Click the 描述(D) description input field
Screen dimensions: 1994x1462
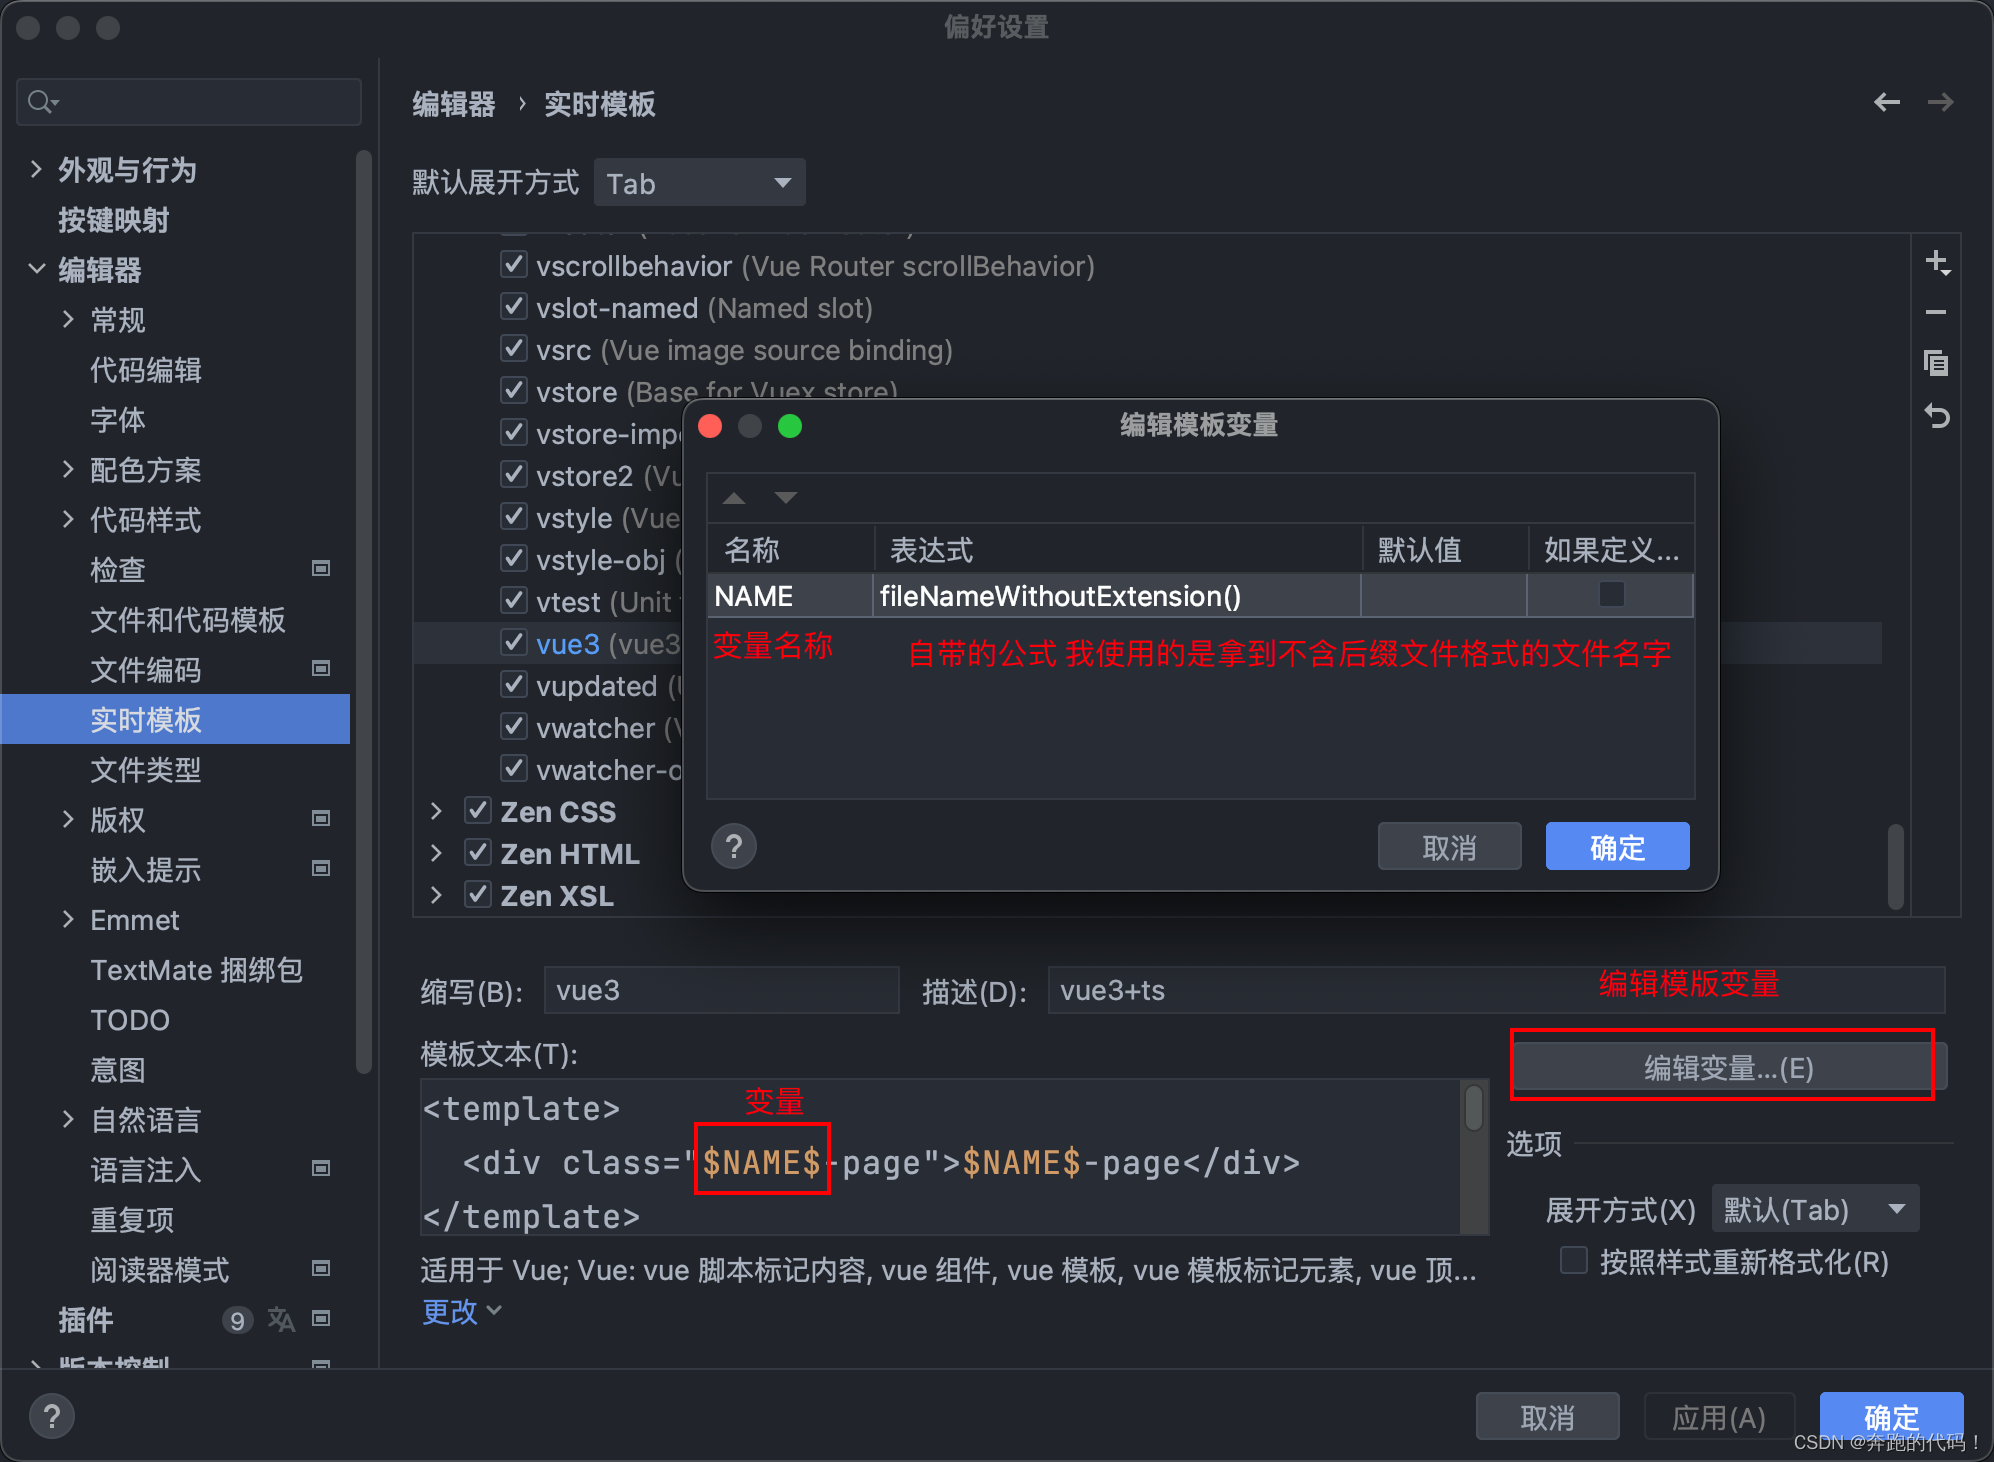(1496, 990)
